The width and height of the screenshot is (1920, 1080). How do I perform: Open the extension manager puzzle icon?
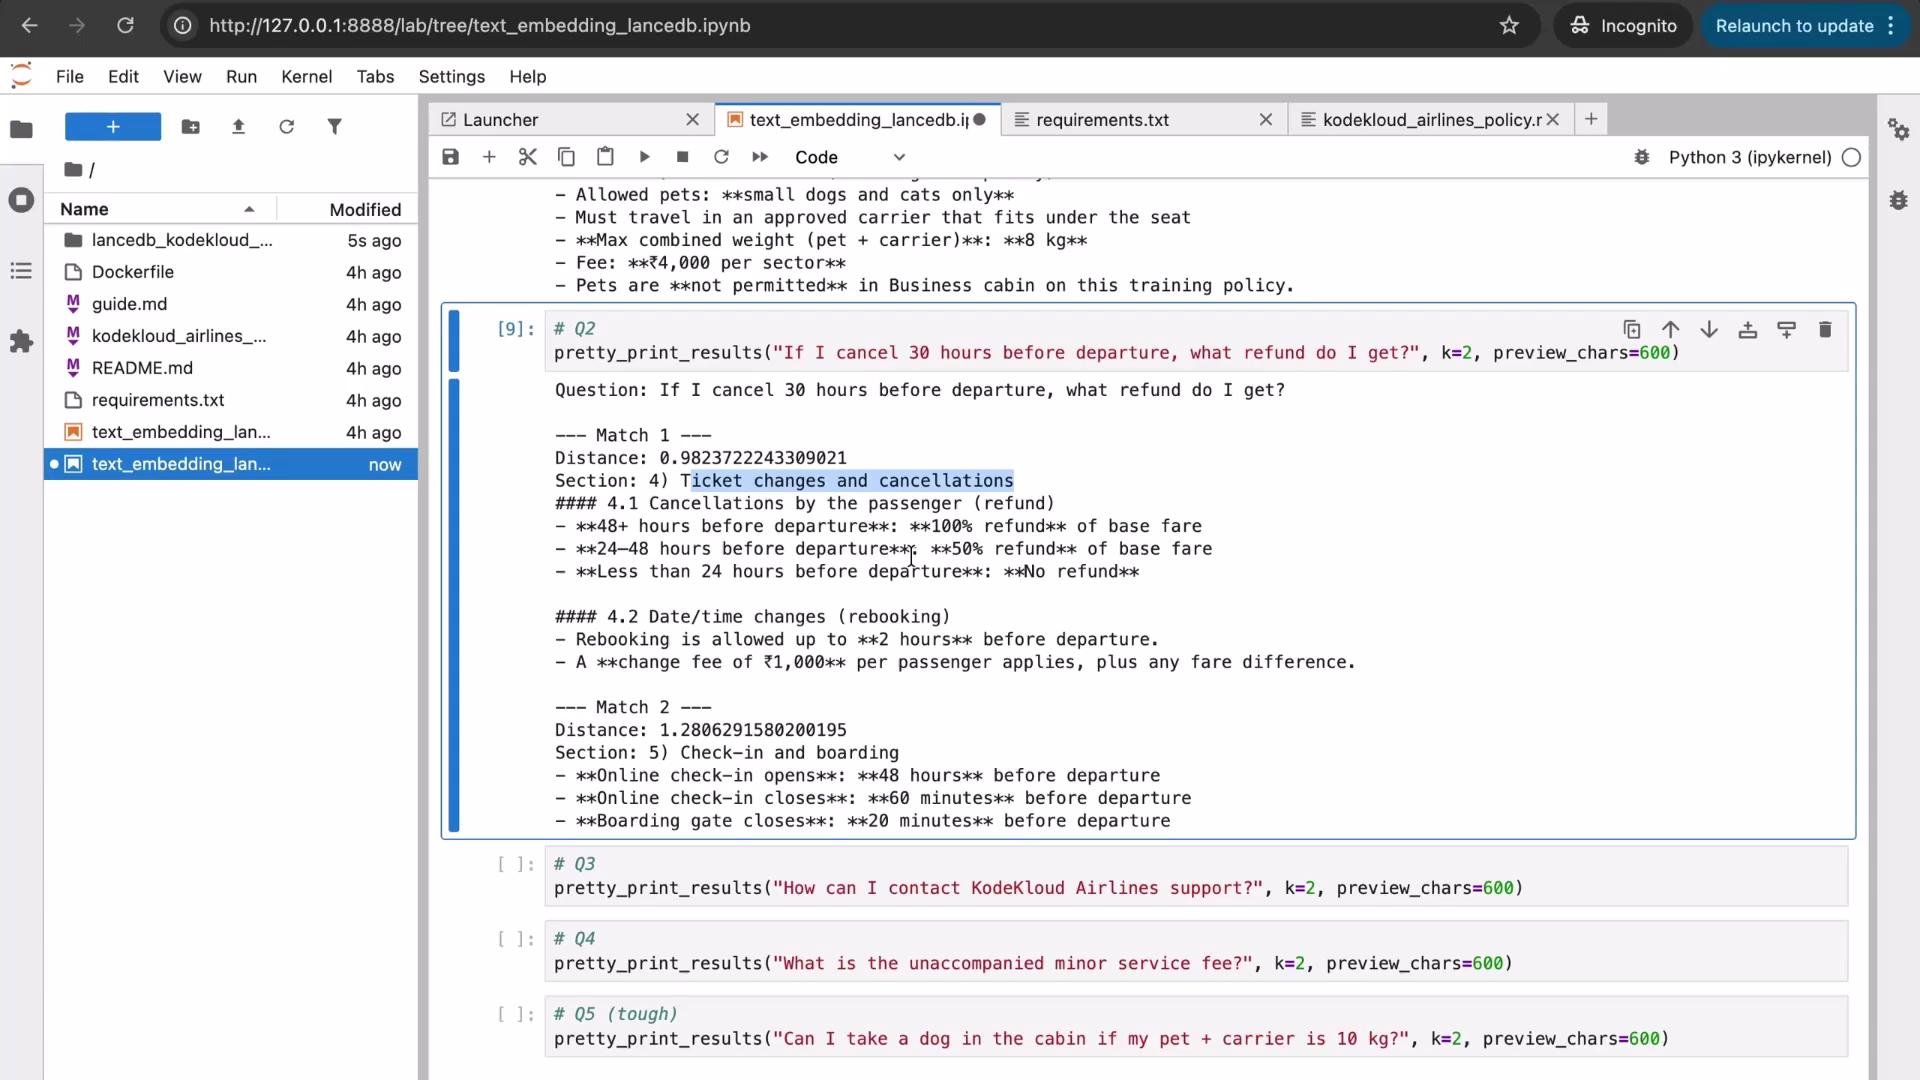coord(21,342)
